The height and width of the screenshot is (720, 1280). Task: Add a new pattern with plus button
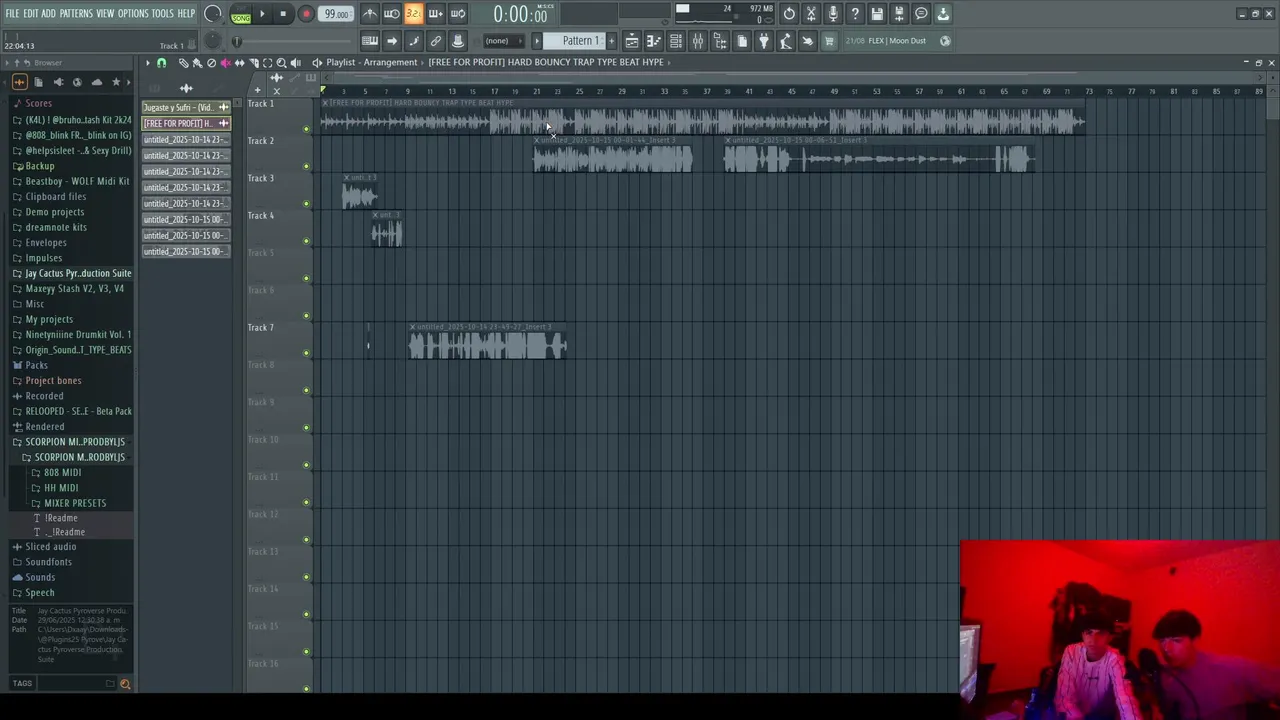(x=612, y=41)
